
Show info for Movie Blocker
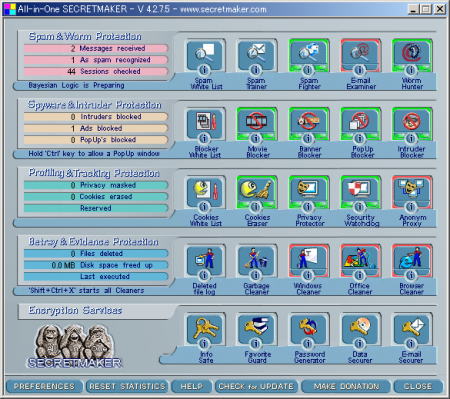(x=256, y=138)
